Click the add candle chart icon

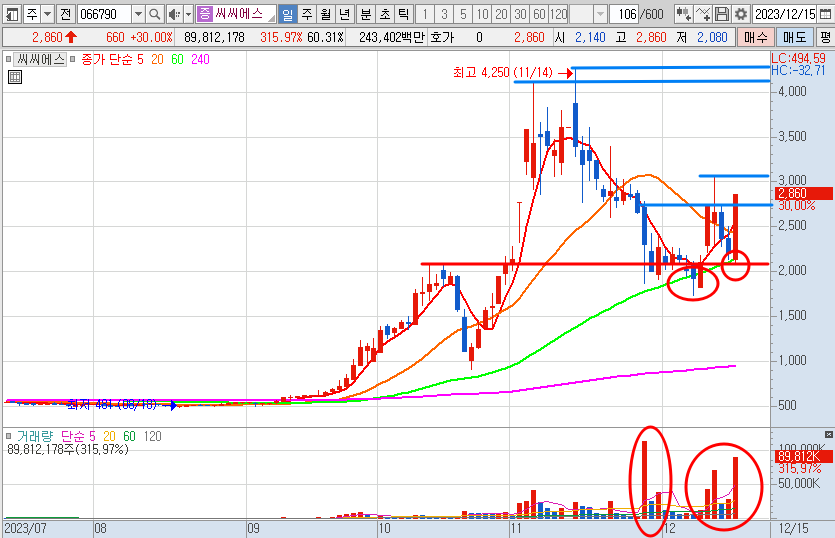click(683, 14)
